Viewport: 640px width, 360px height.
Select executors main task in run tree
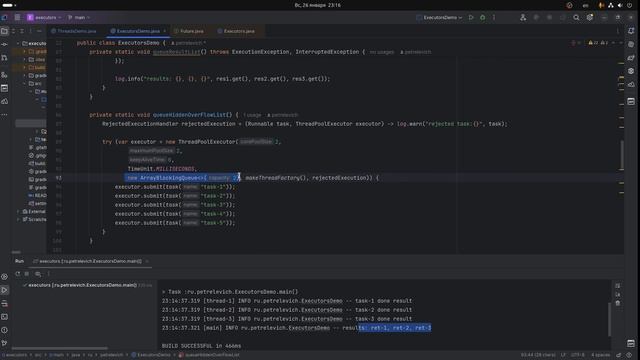pyautogui.click(x=82, y=285)
